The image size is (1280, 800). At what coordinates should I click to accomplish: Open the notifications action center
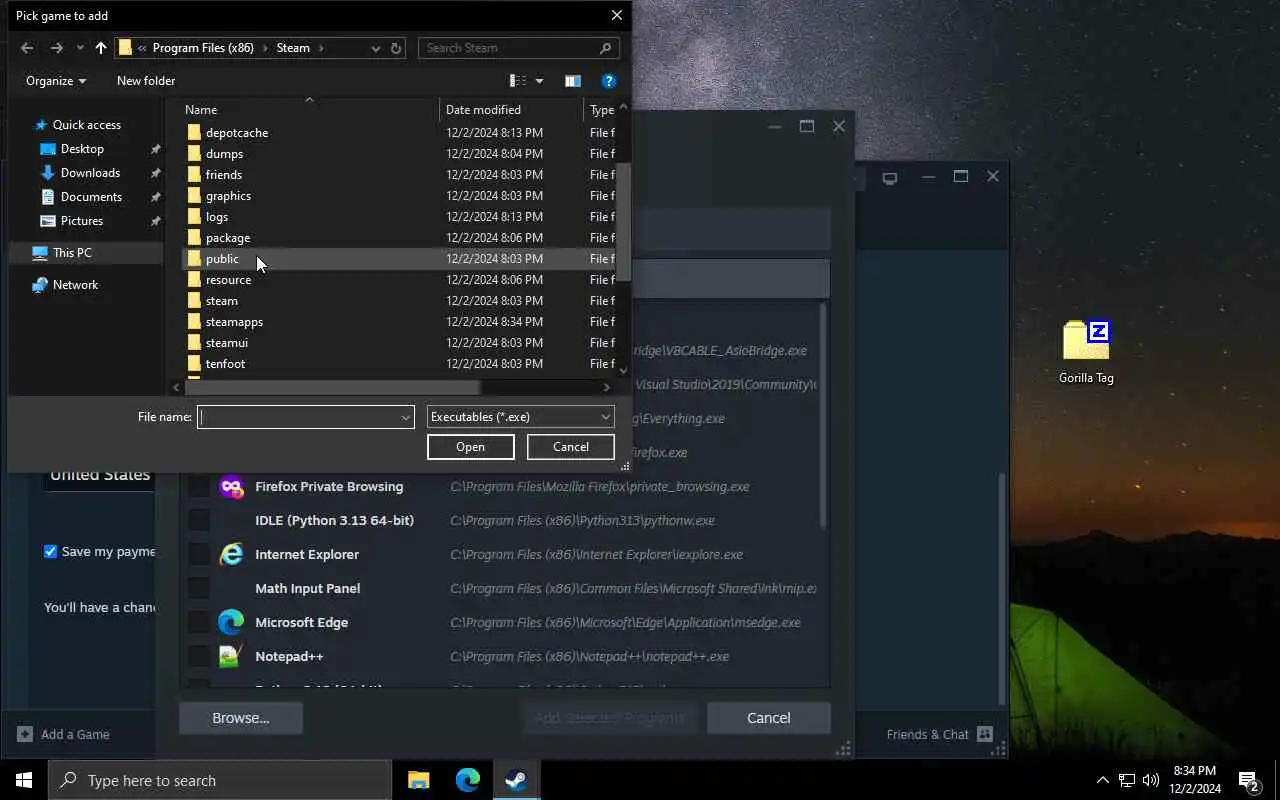pos(1248,780)
